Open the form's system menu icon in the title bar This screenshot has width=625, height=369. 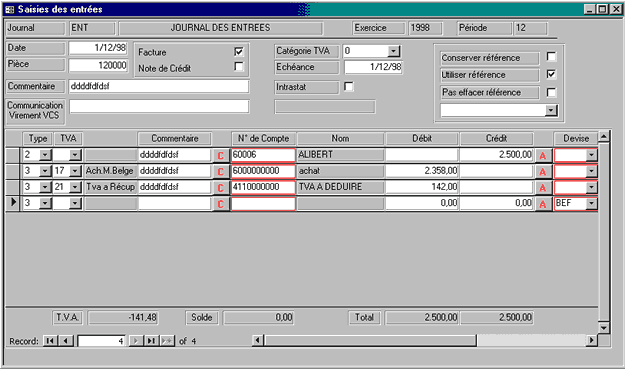pos(10,10)
